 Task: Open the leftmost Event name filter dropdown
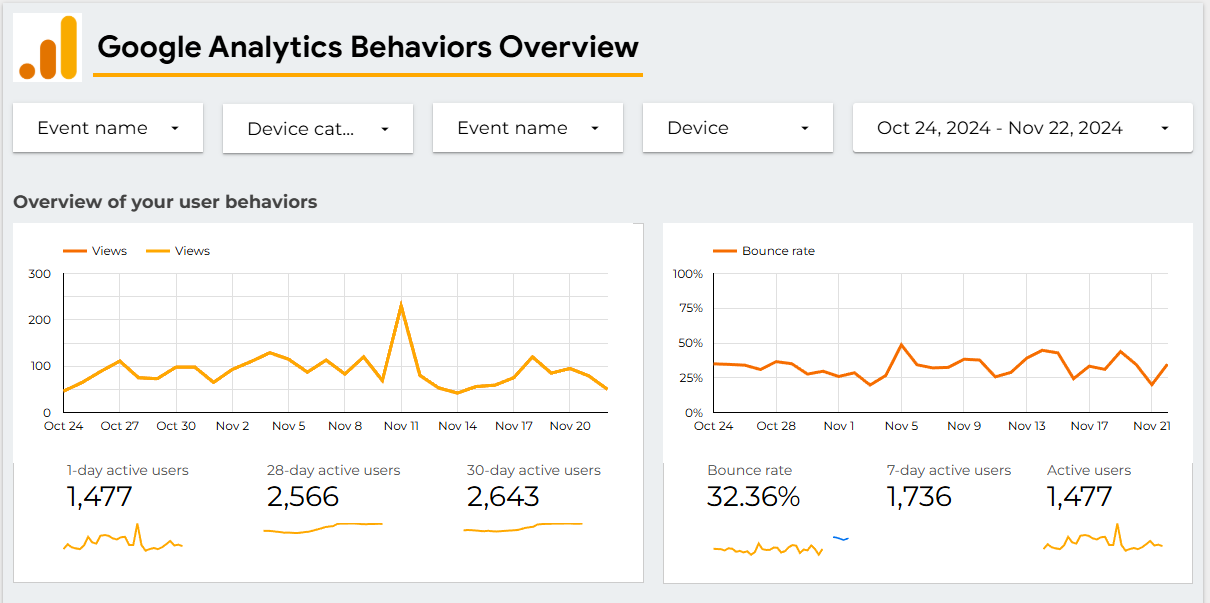[x=108, y=128]
